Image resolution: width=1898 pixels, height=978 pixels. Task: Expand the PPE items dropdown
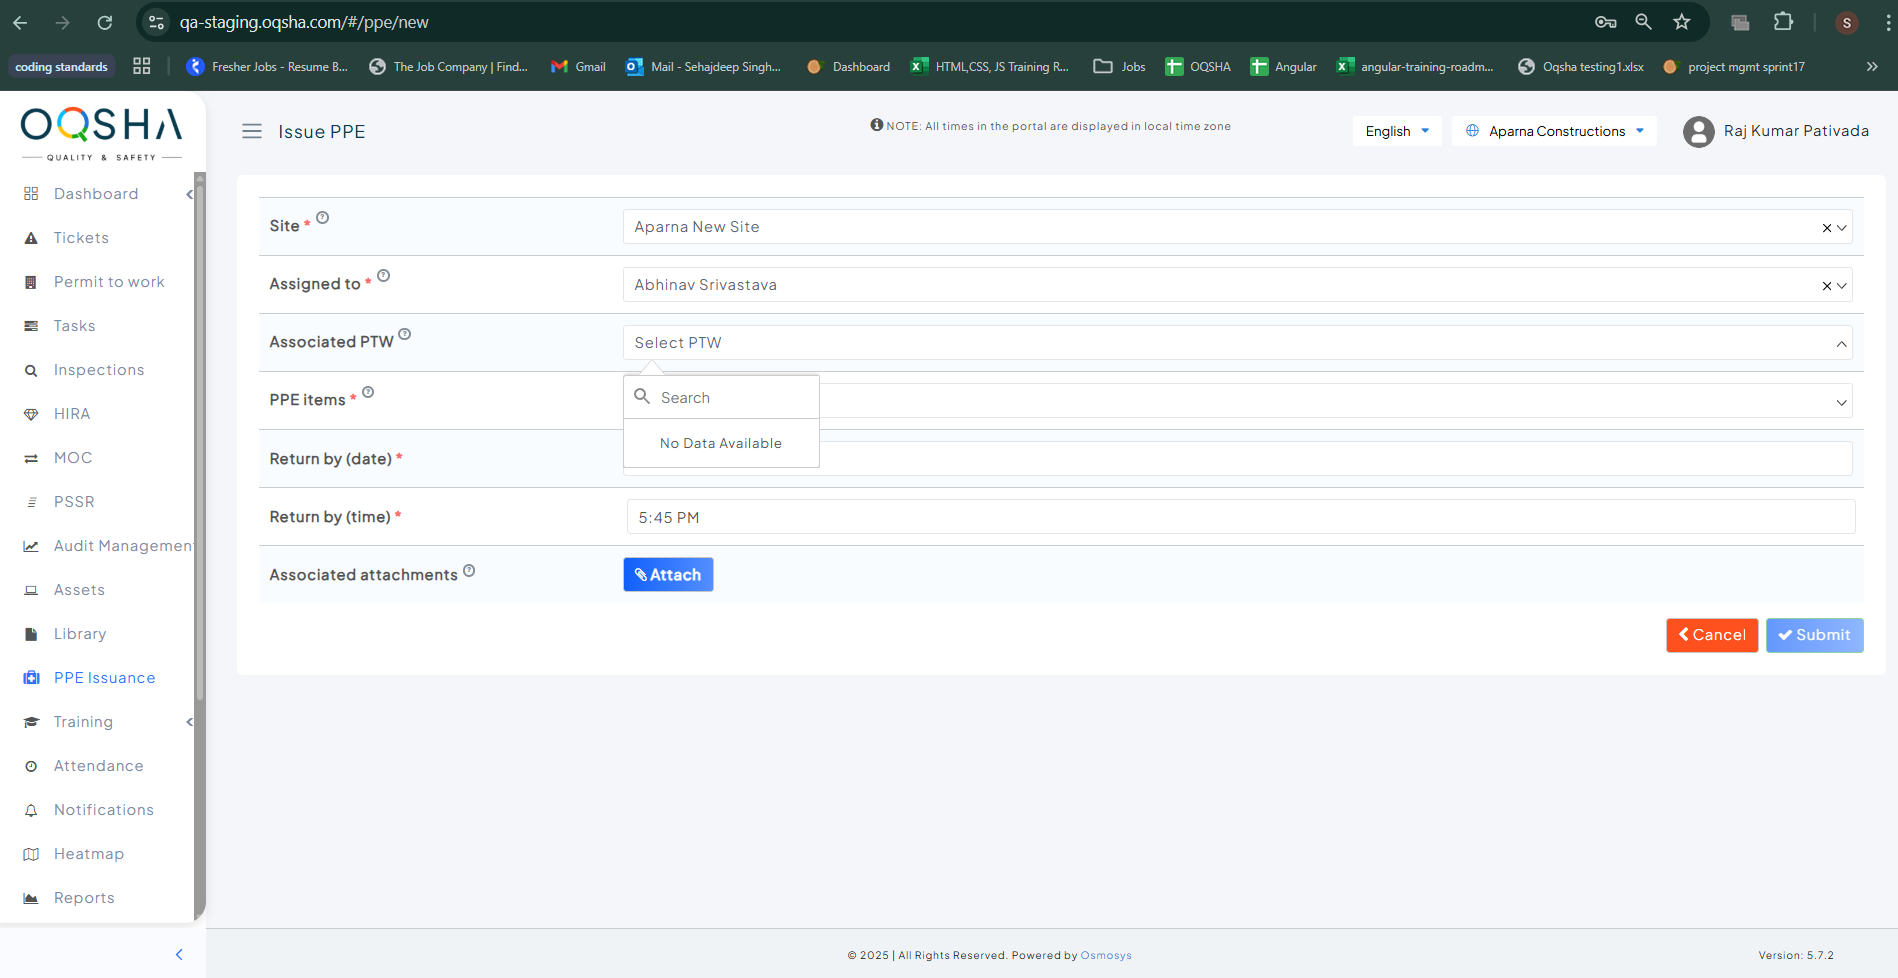click(x=1841, y=402)
